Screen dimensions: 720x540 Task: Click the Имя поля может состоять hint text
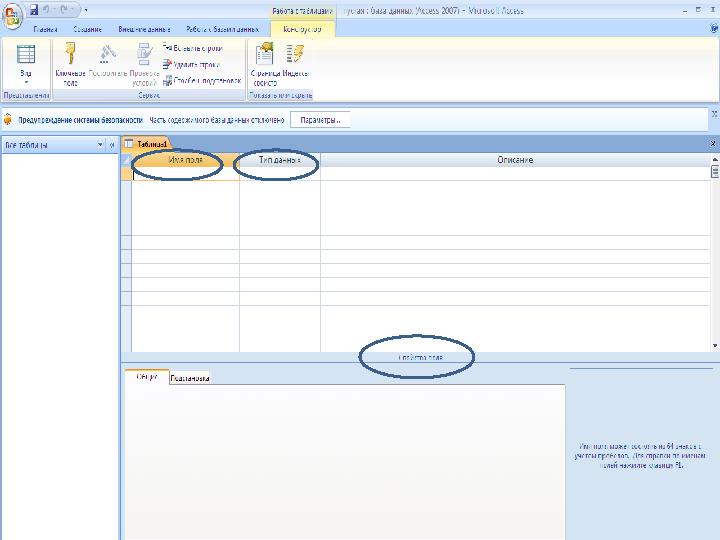640,456
